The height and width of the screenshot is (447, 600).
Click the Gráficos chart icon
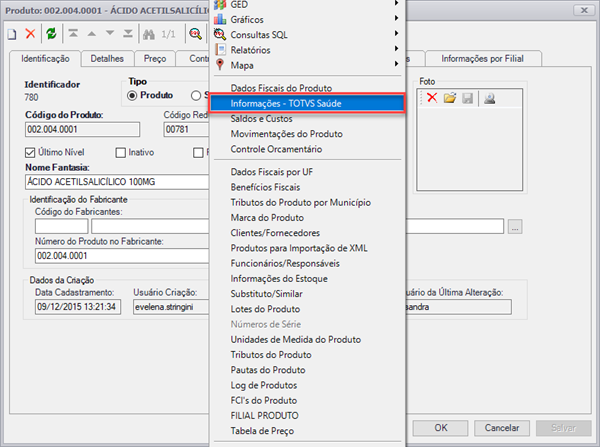[220, 19]
